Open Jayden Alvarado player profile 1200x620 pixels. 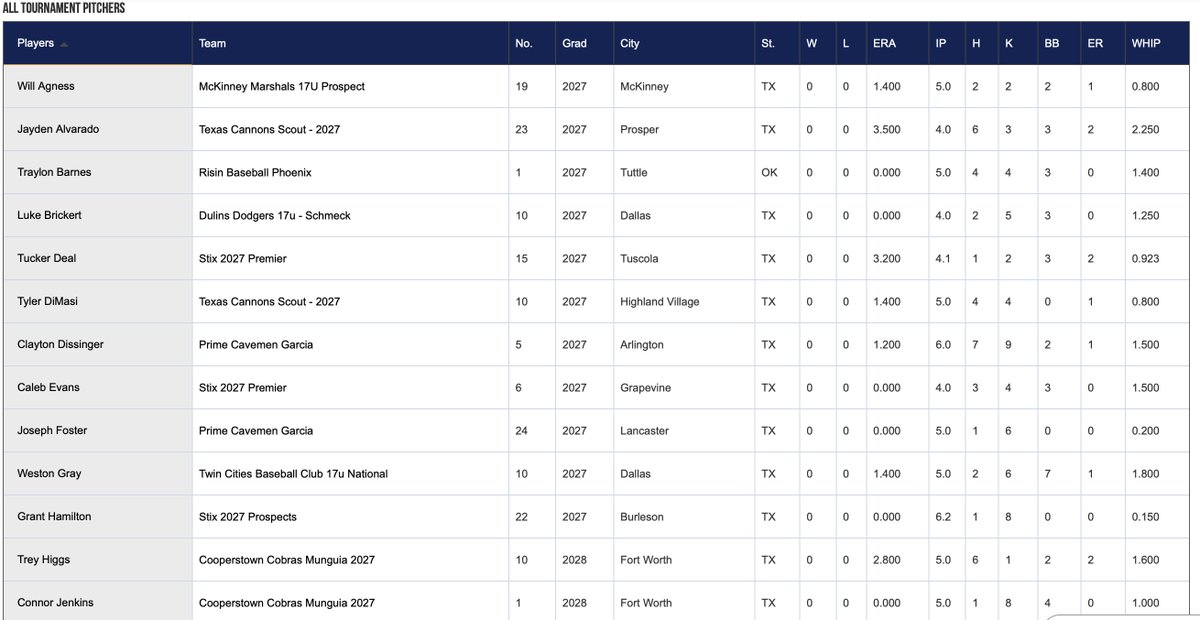[58, 130]
